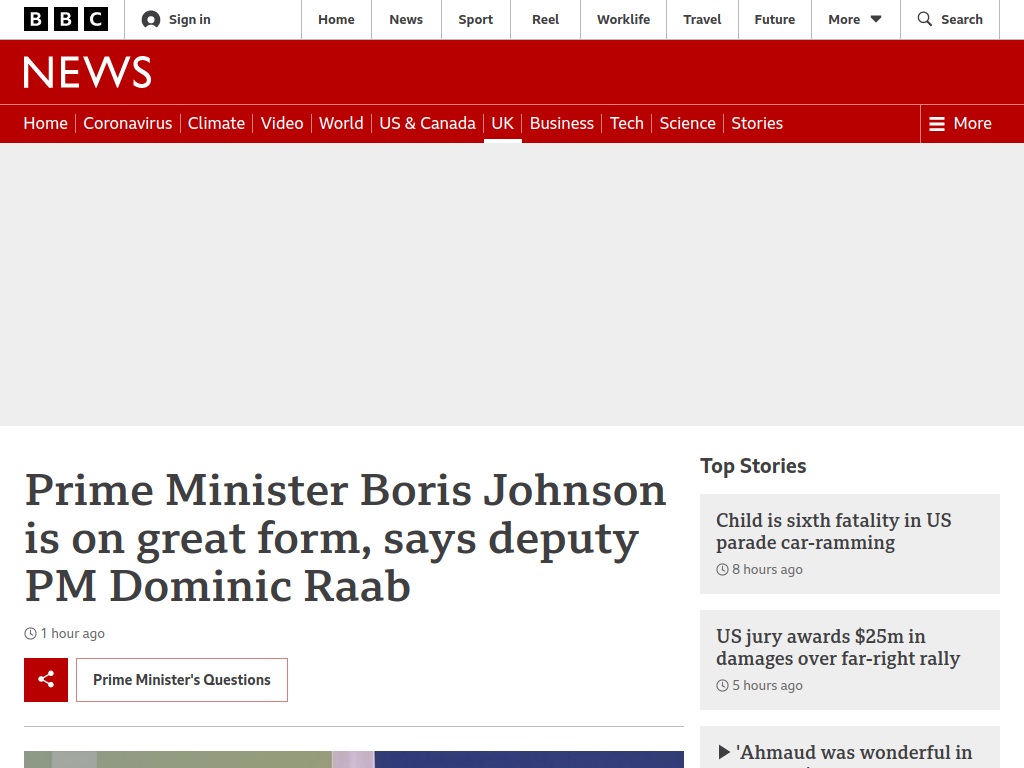Select Home in red news nav
Viewport: 1024px width, 768px height.
click(x=46, y=123)
